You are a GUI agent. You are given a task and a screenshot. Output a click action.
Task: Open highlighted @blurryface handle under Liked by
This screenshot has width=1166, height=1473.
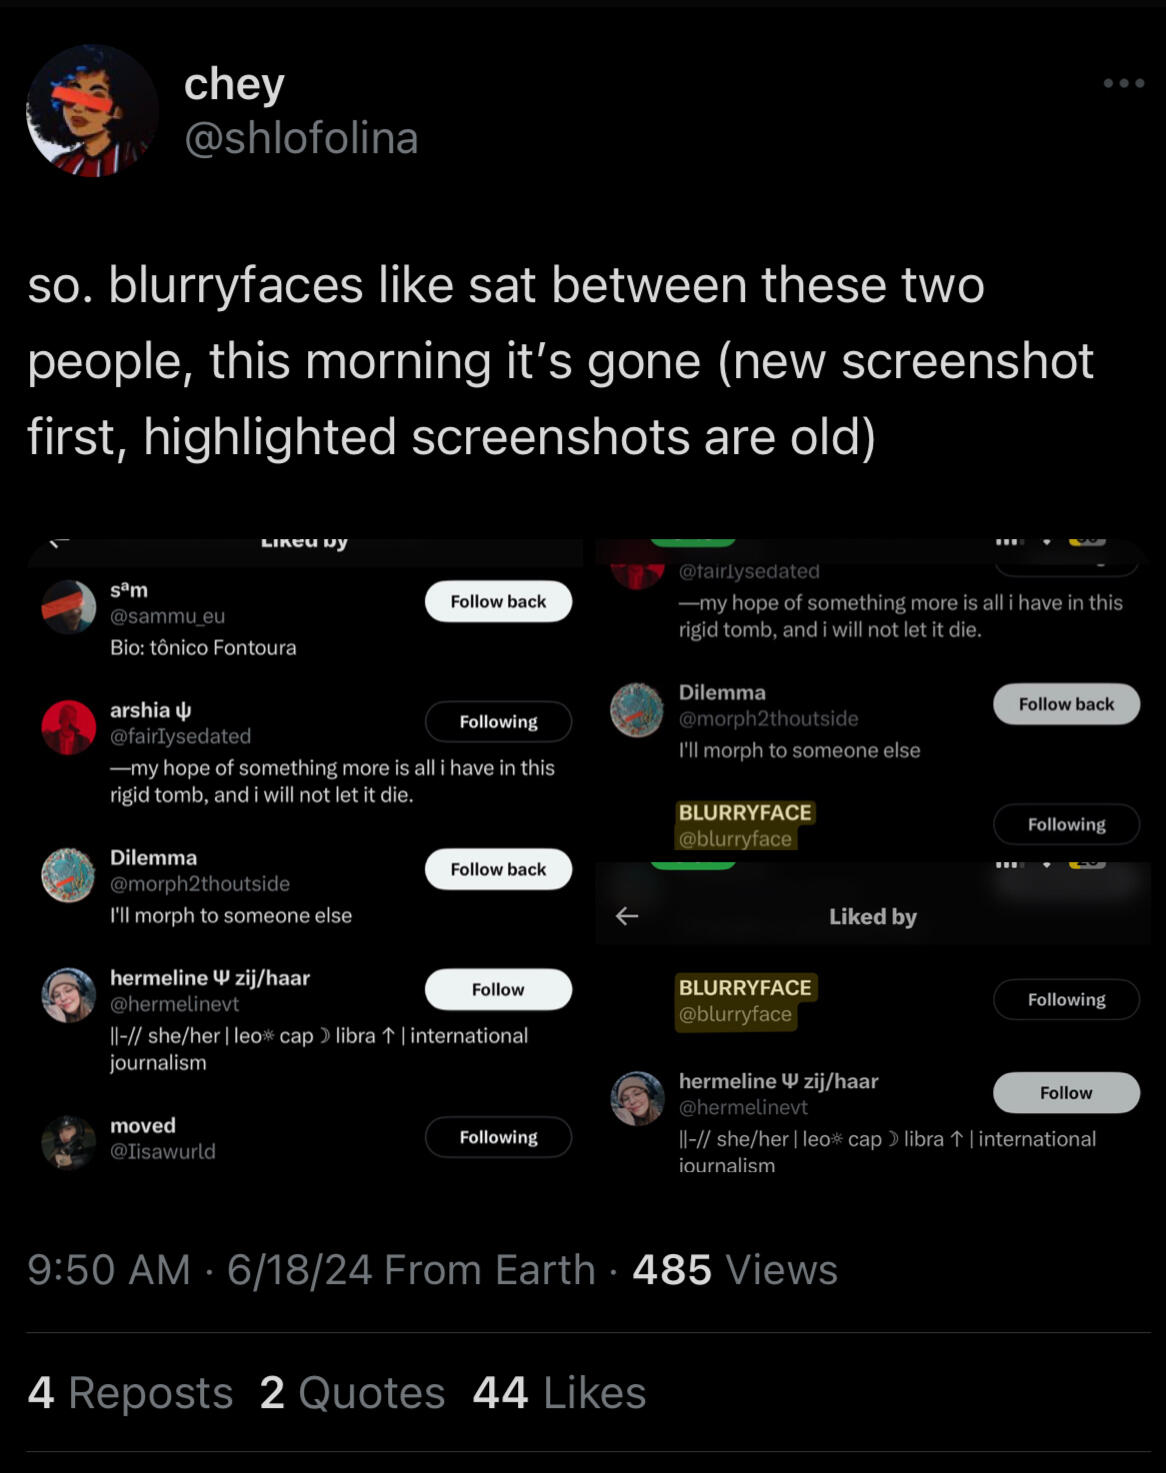735,1014
